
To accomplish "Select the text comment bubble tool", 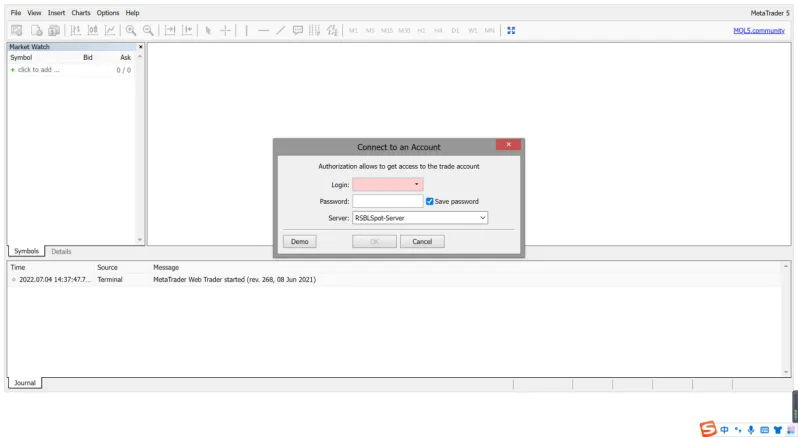I will [298, 31].
